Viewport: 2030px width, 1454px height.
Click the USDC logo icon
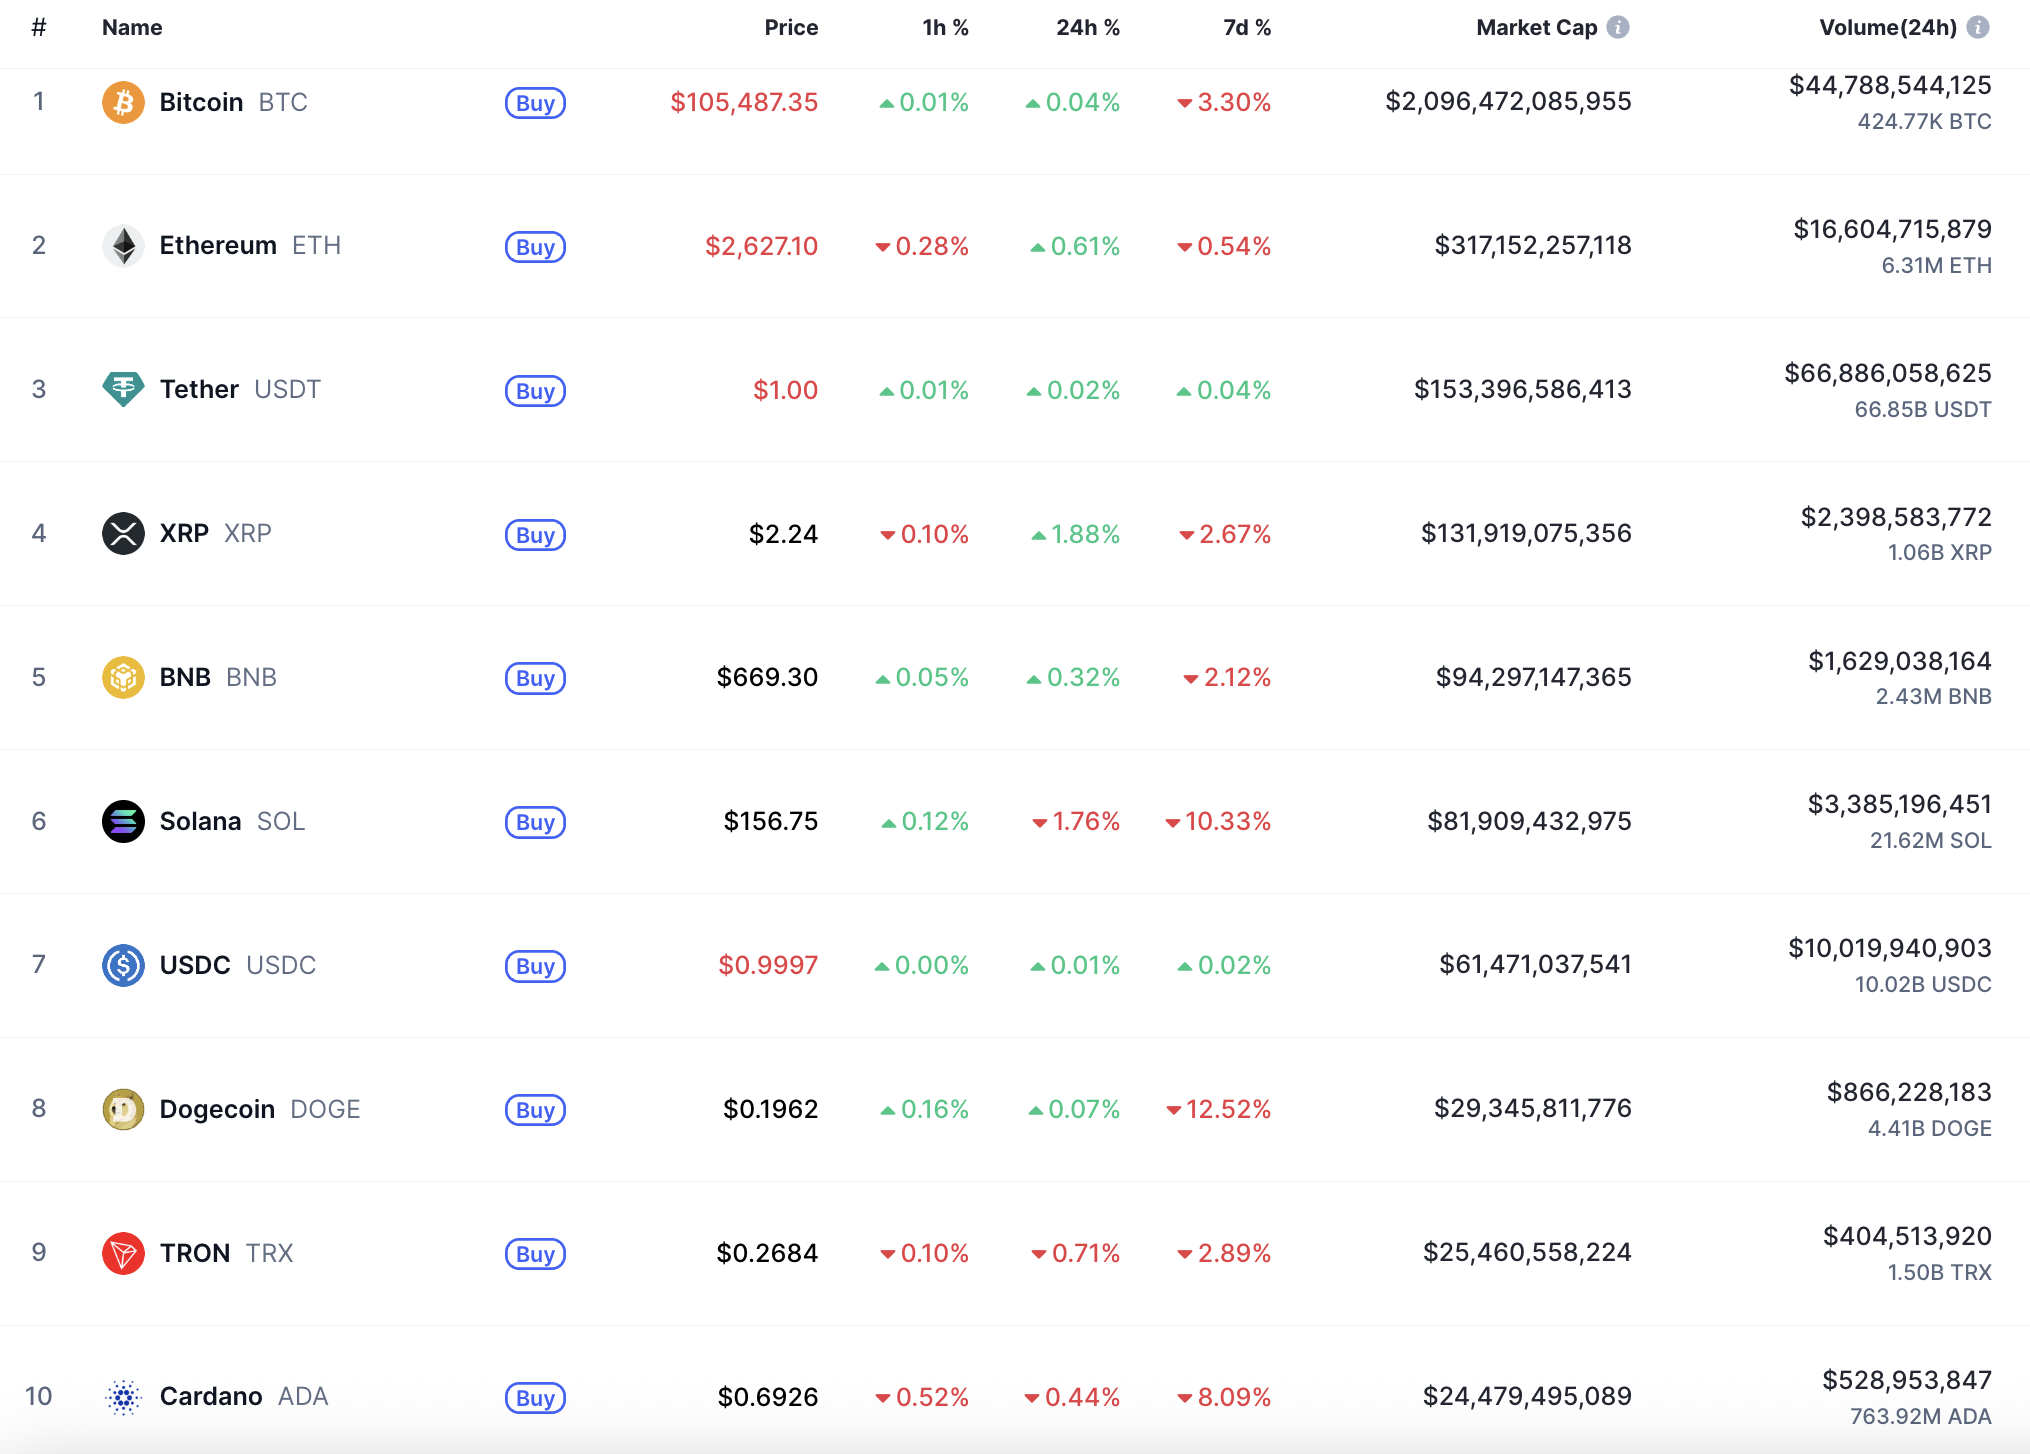click(123, 965)
